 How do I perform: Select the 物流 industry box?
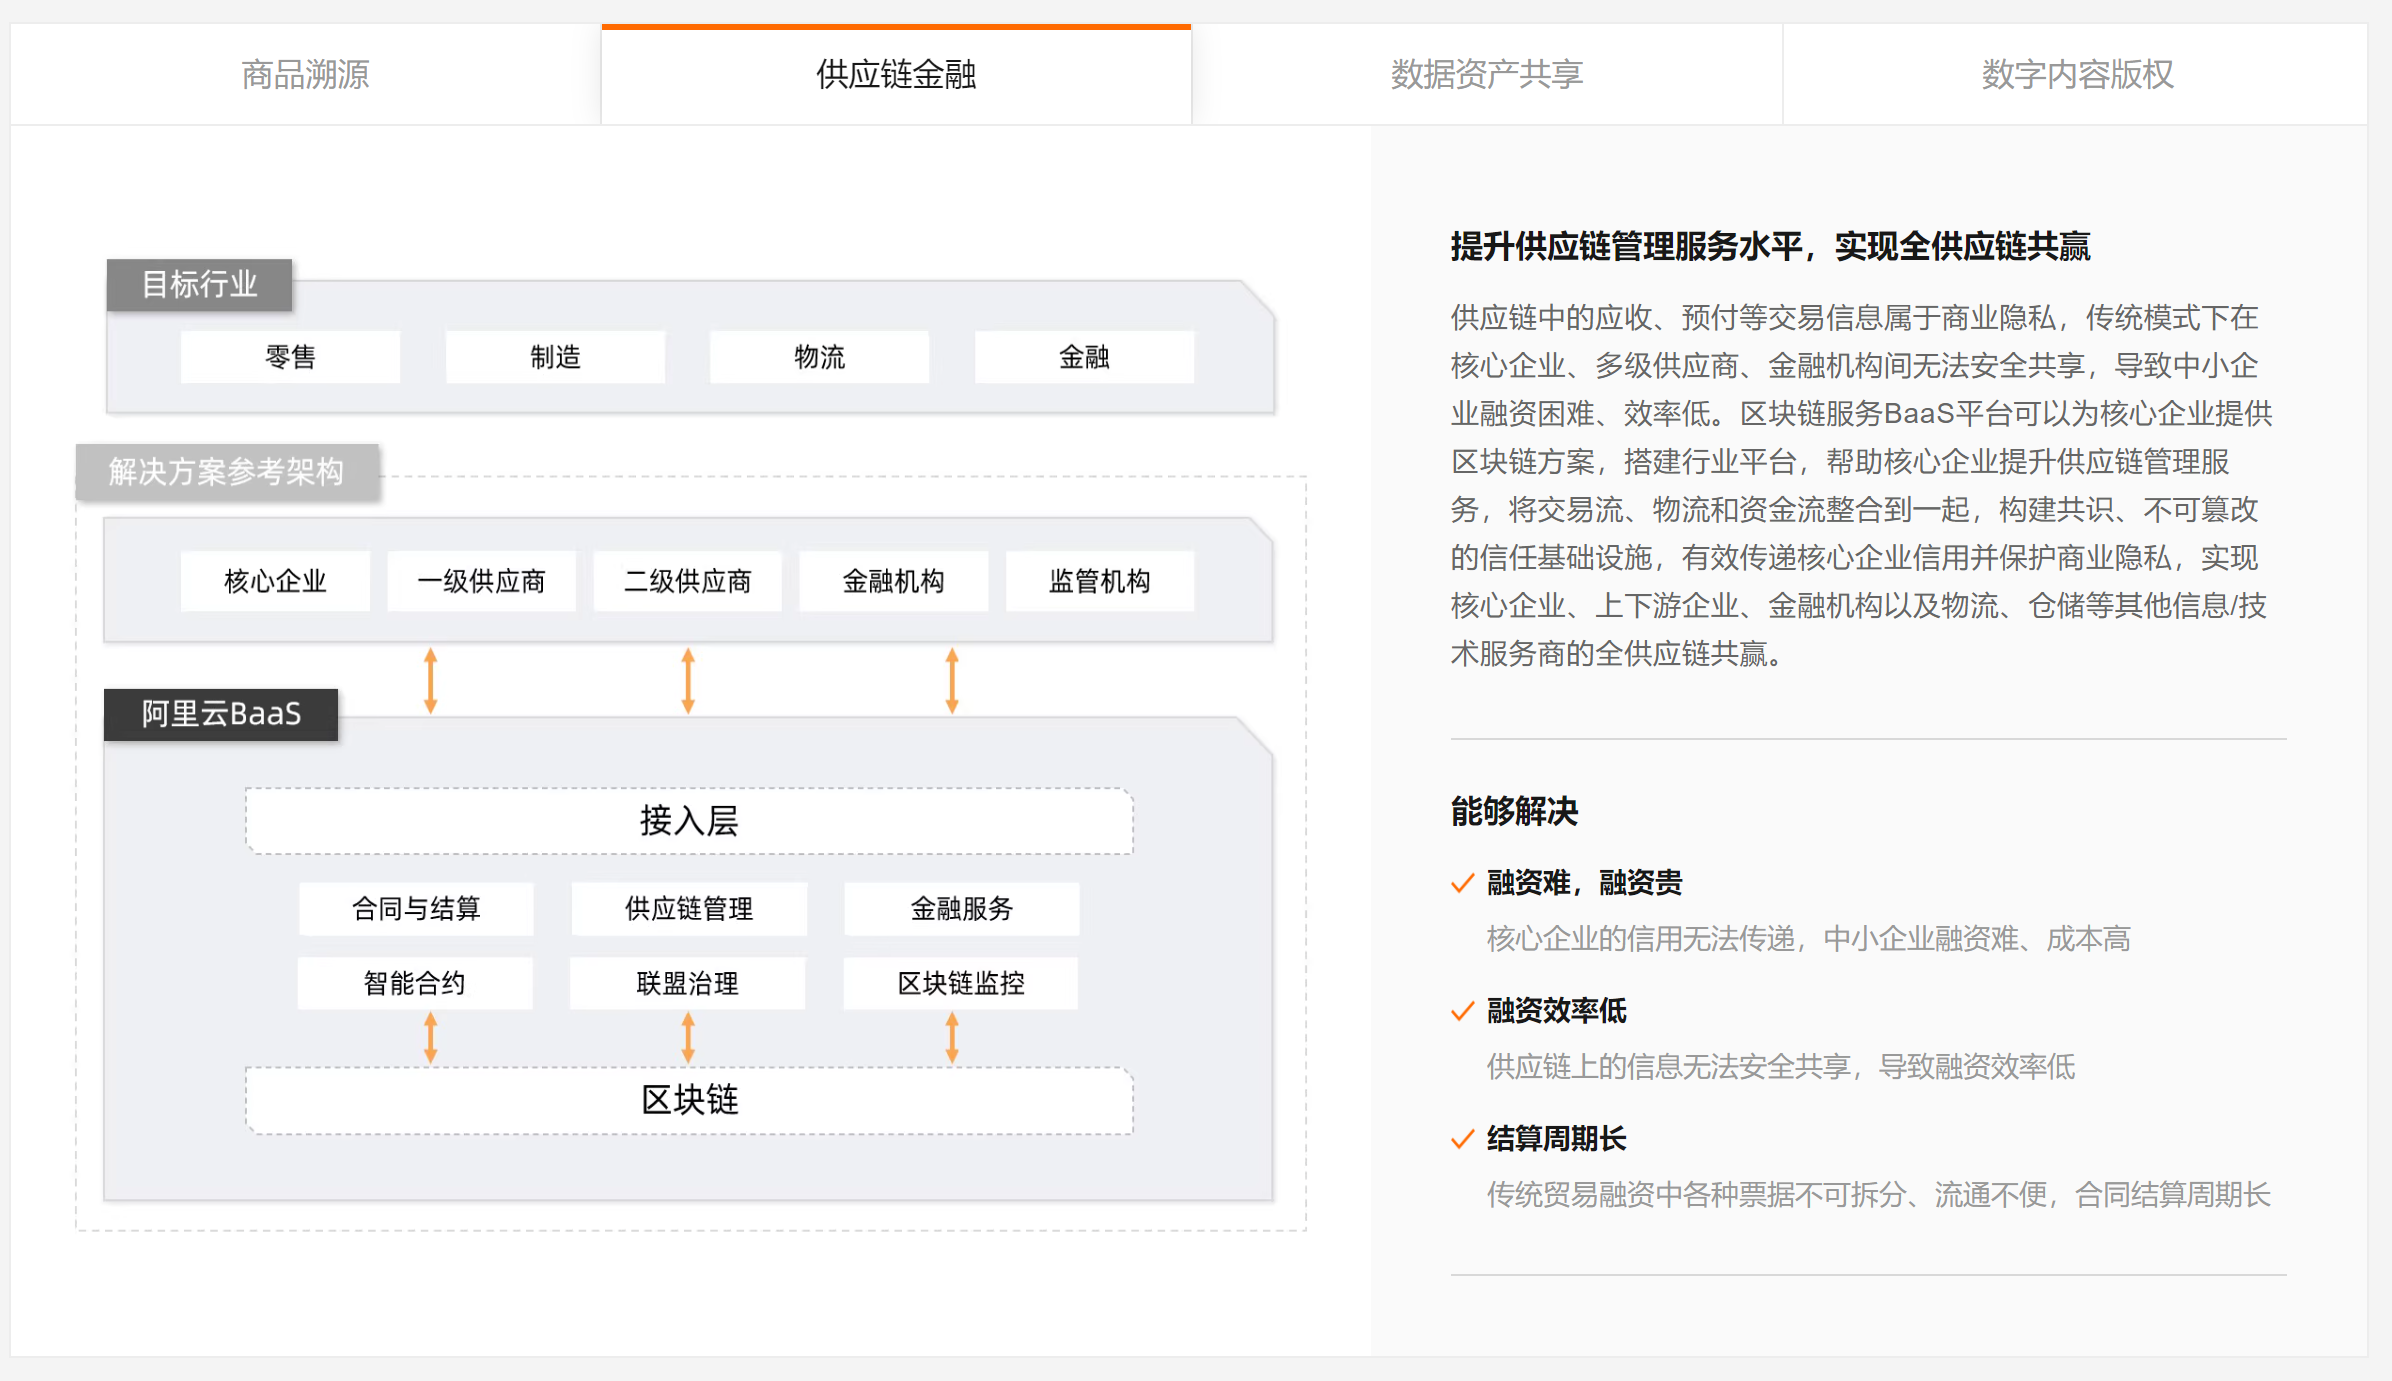(819, 357)
